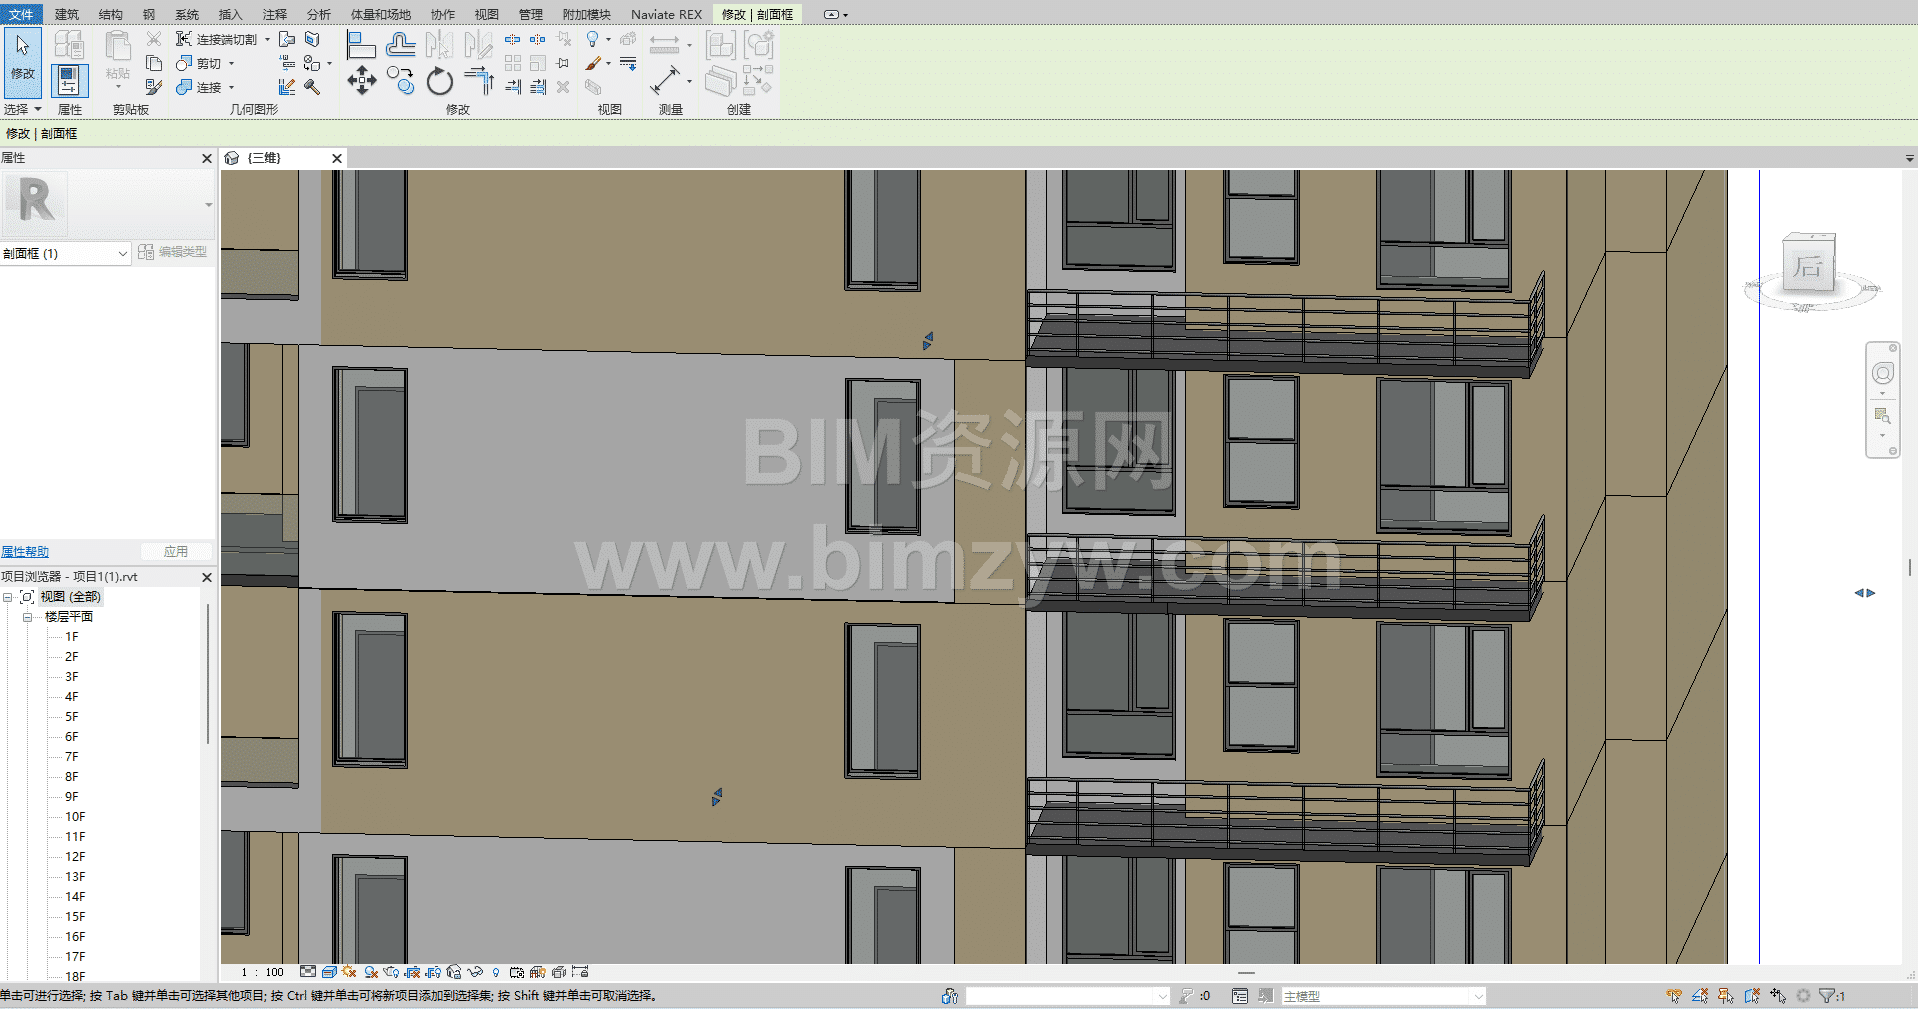Toggle Select Pinned Elements in status bar
1918x1009 pixels.
tap(1726, 996)
